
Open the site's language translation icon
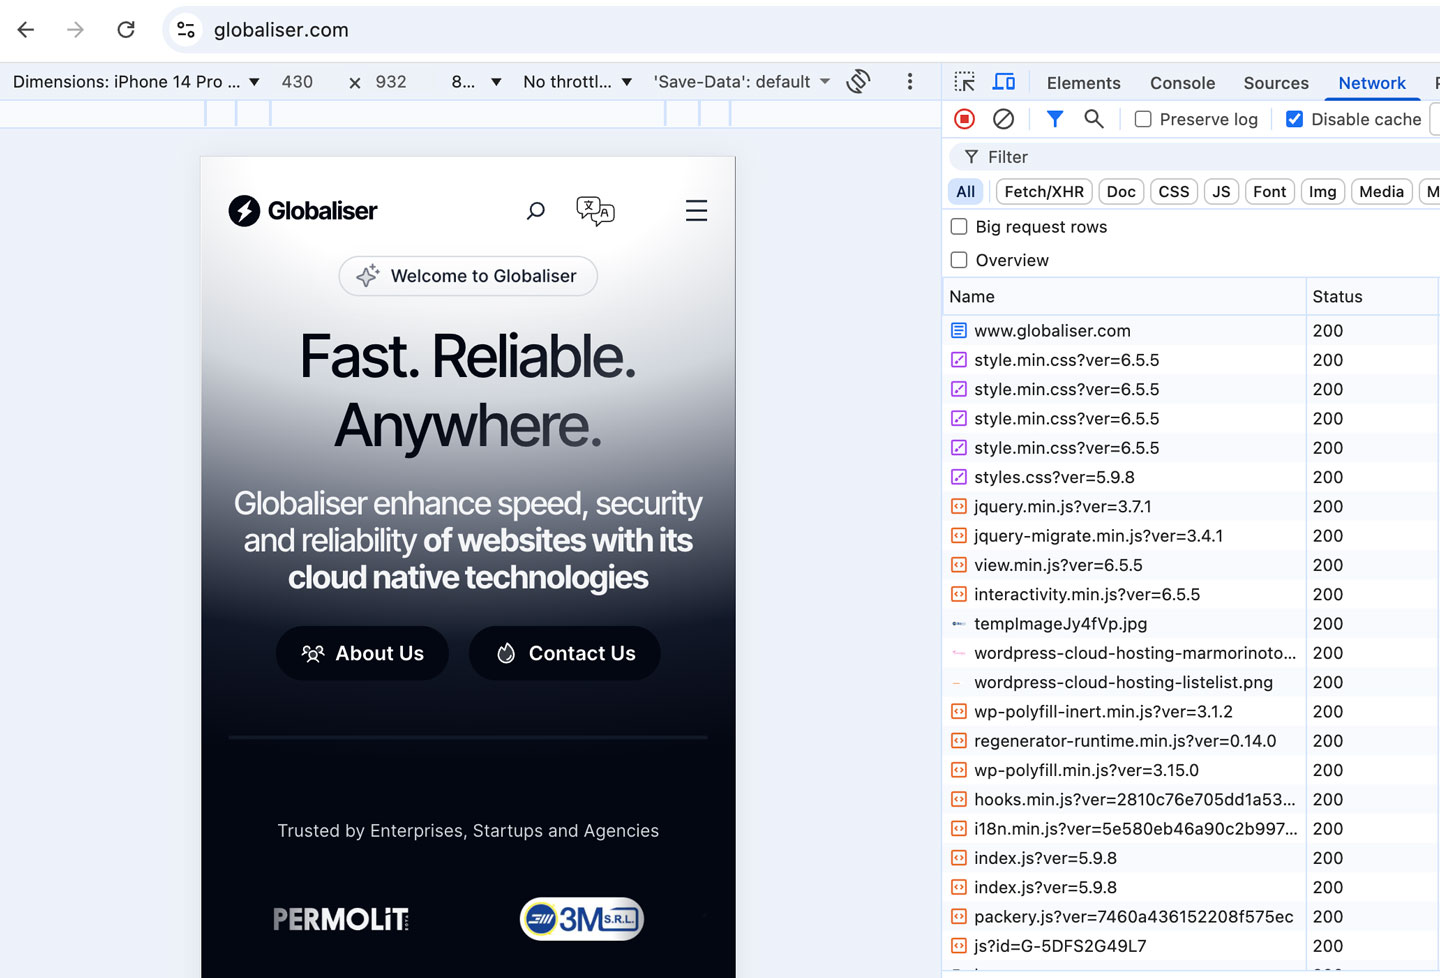click(595, 211)
